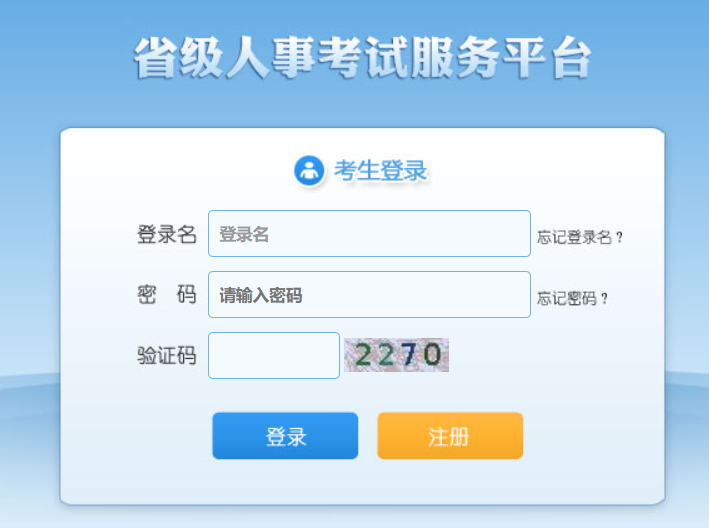The height and width of the screenshot is (528, 709).
Task: Refresh the 2270 captcha image
Action: pos(397,355)
